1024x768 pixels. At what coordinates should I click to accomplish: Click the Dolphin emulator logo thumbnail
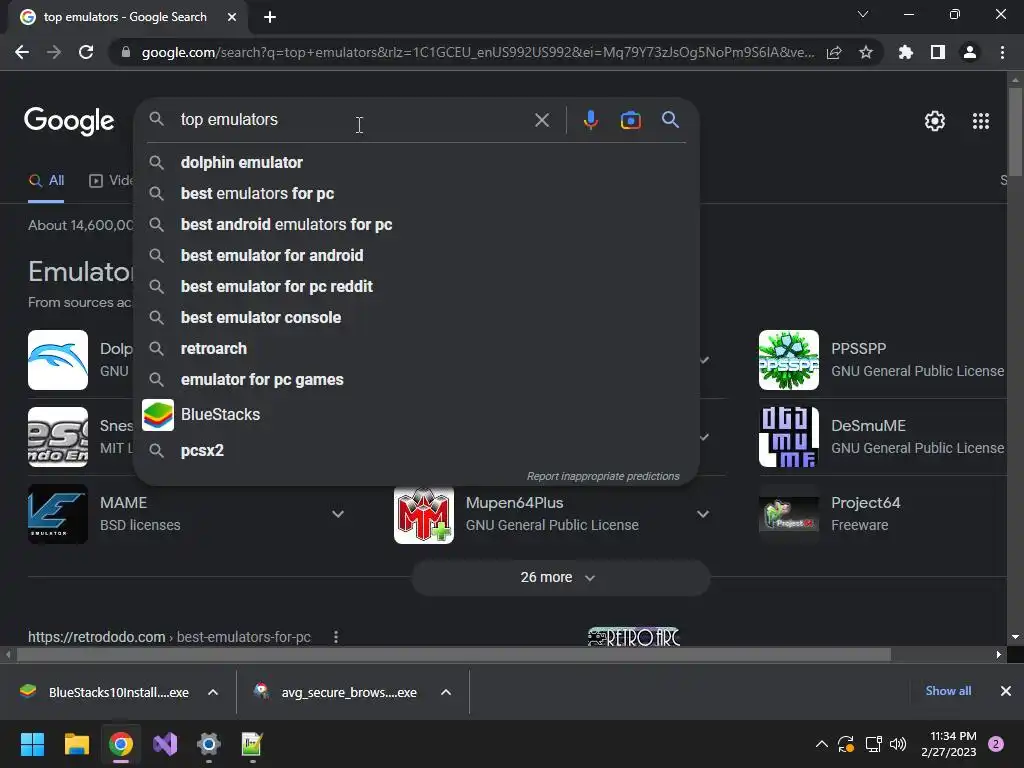tap(58, 360)
